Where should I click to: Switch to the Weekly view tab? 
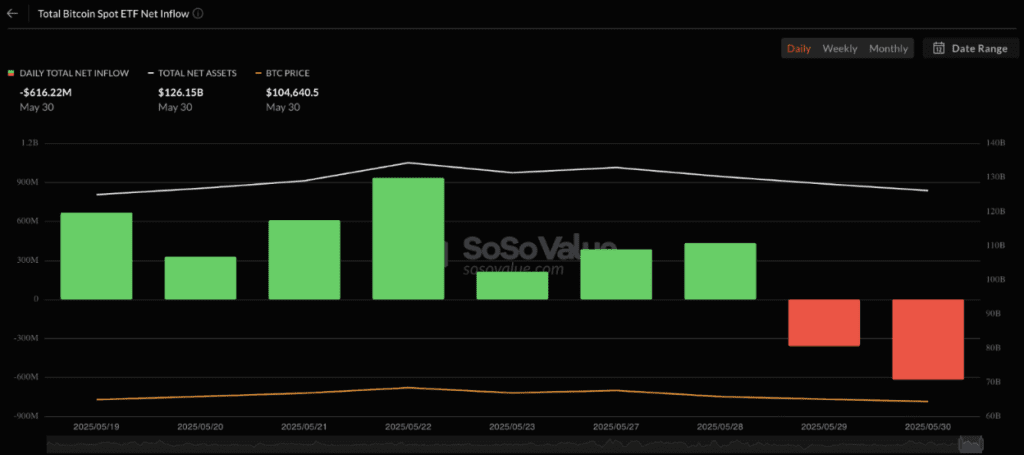(x=840, y=48)
